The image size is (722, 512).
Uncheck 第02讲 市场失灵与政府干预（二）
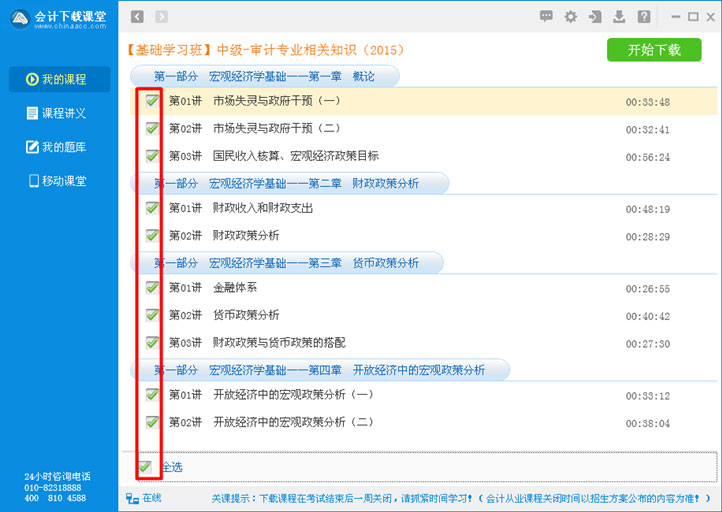click(152, 128)
